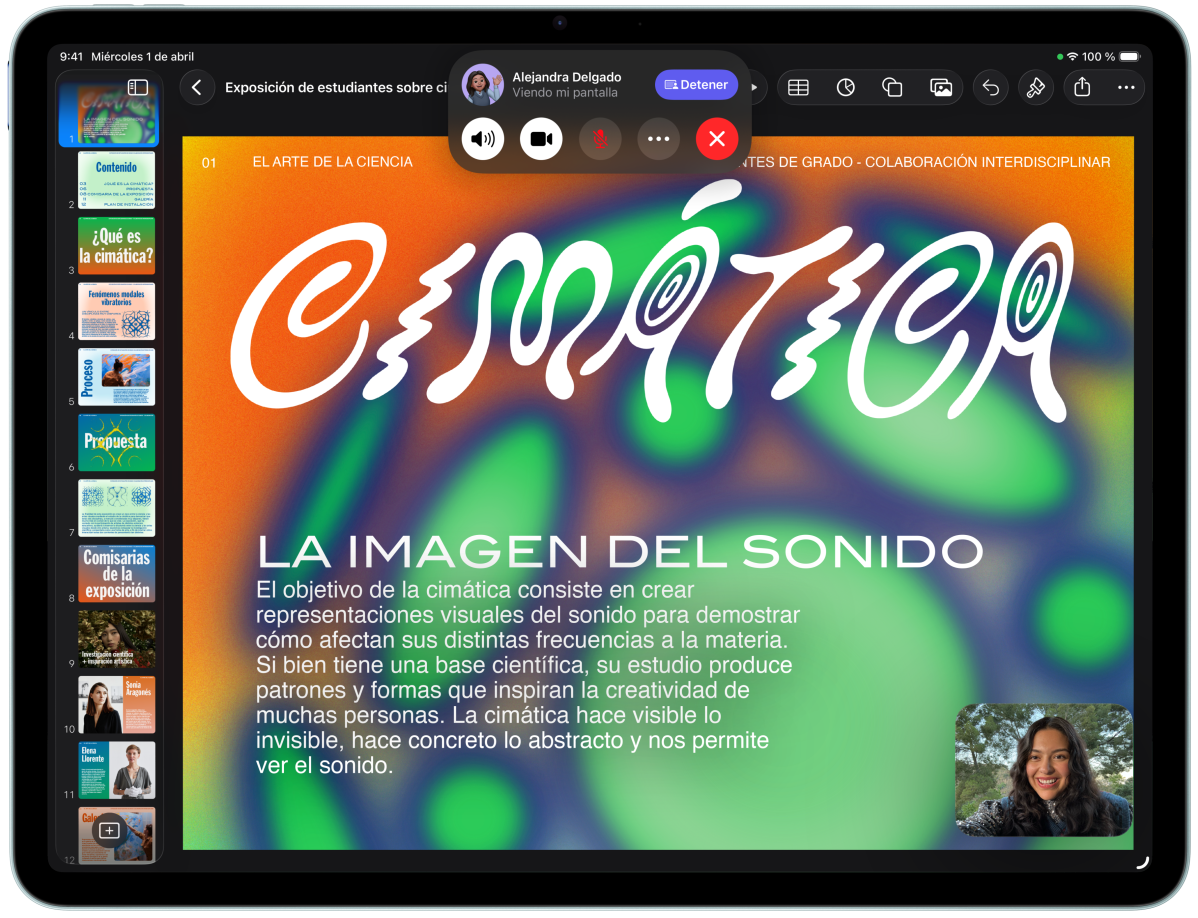This screenshot has width=1198, height=918.
Task: Open the insert media photo icon
Action: tap(941, 88)
